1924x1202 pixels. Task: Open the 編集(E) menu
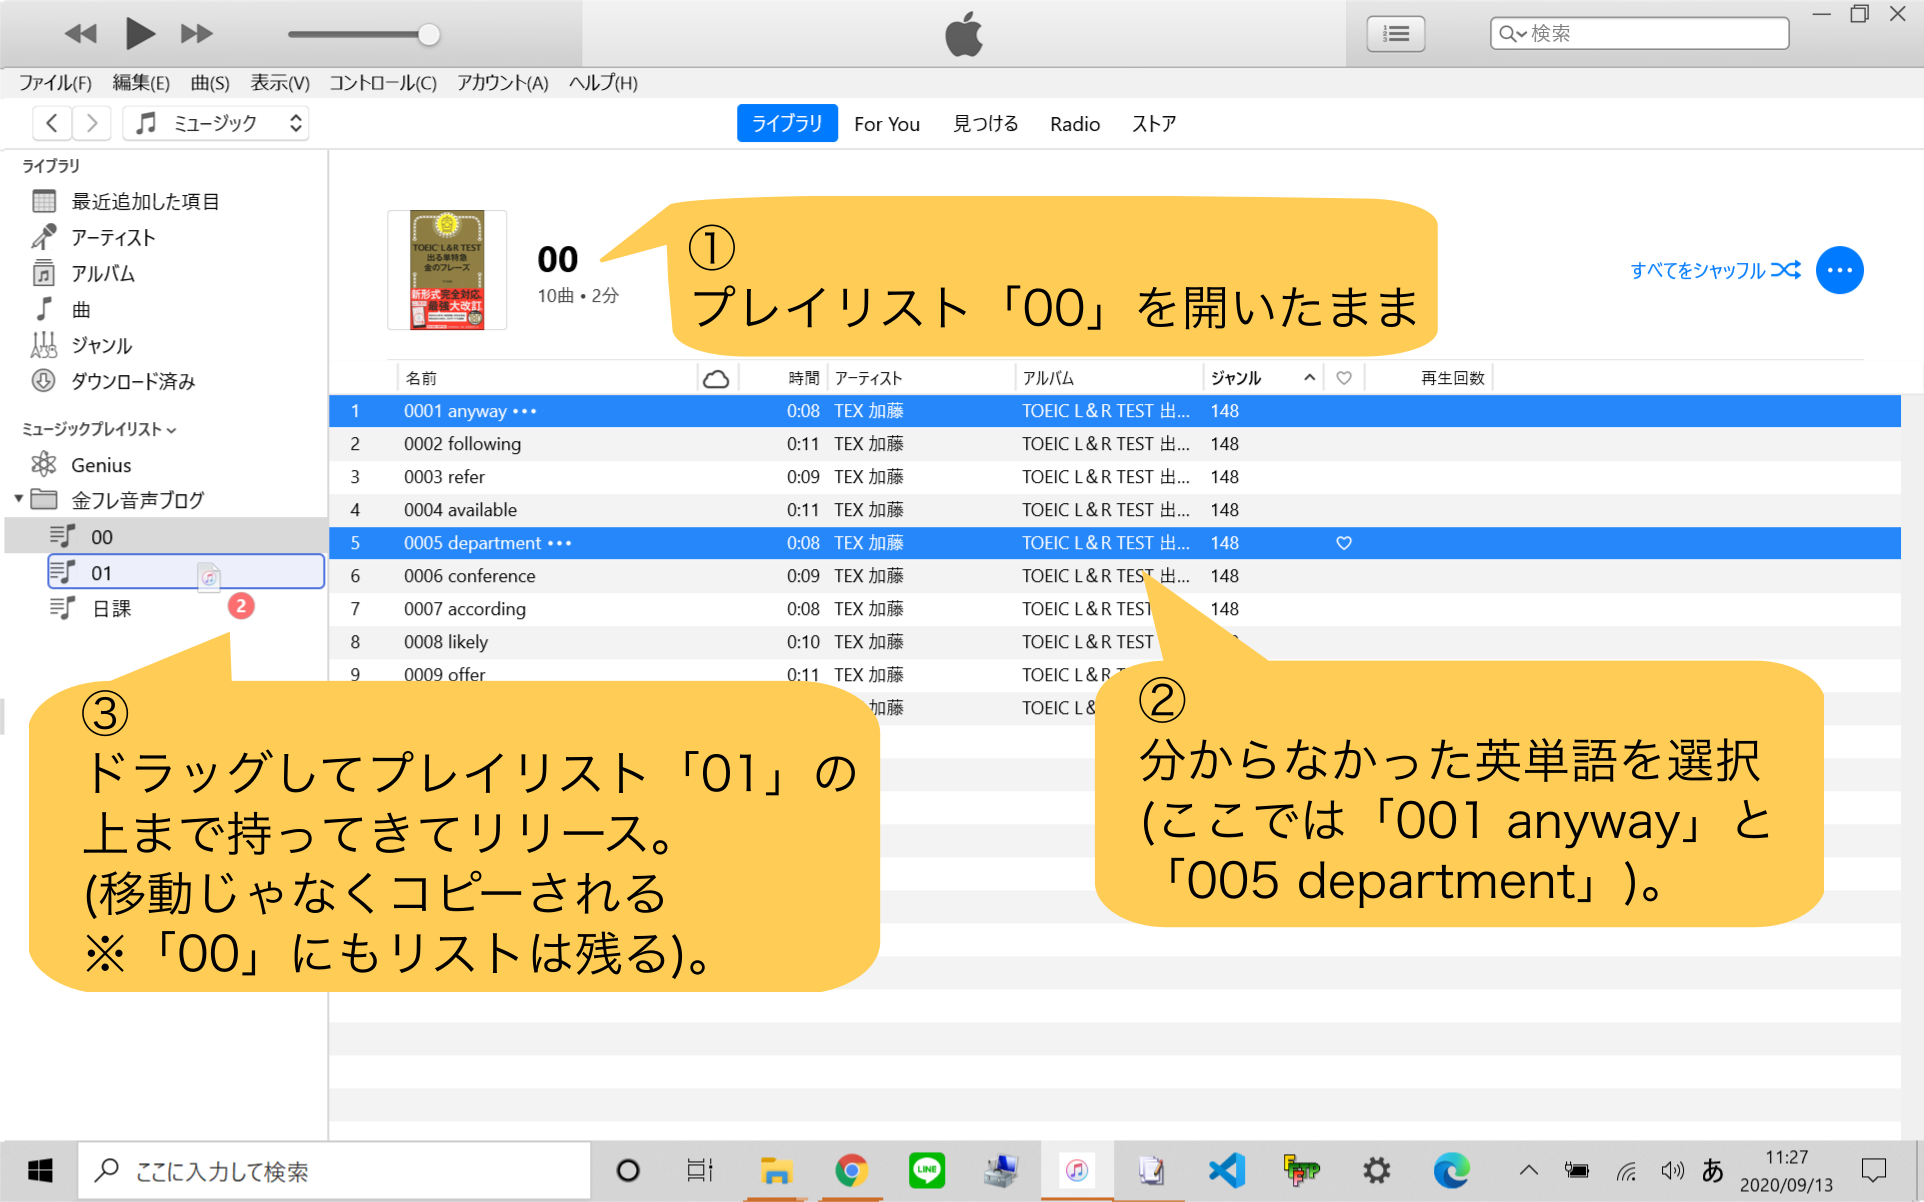(x=141, y=83)
